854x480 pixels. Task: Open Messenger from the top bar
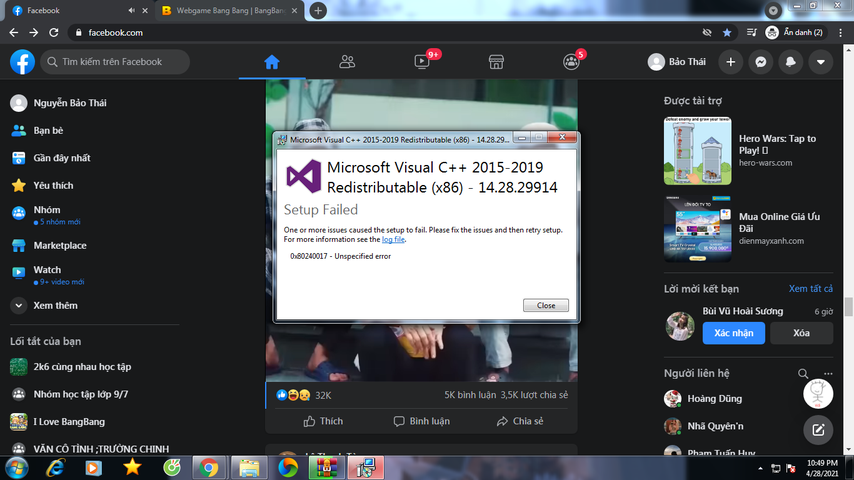pos(760,62)
